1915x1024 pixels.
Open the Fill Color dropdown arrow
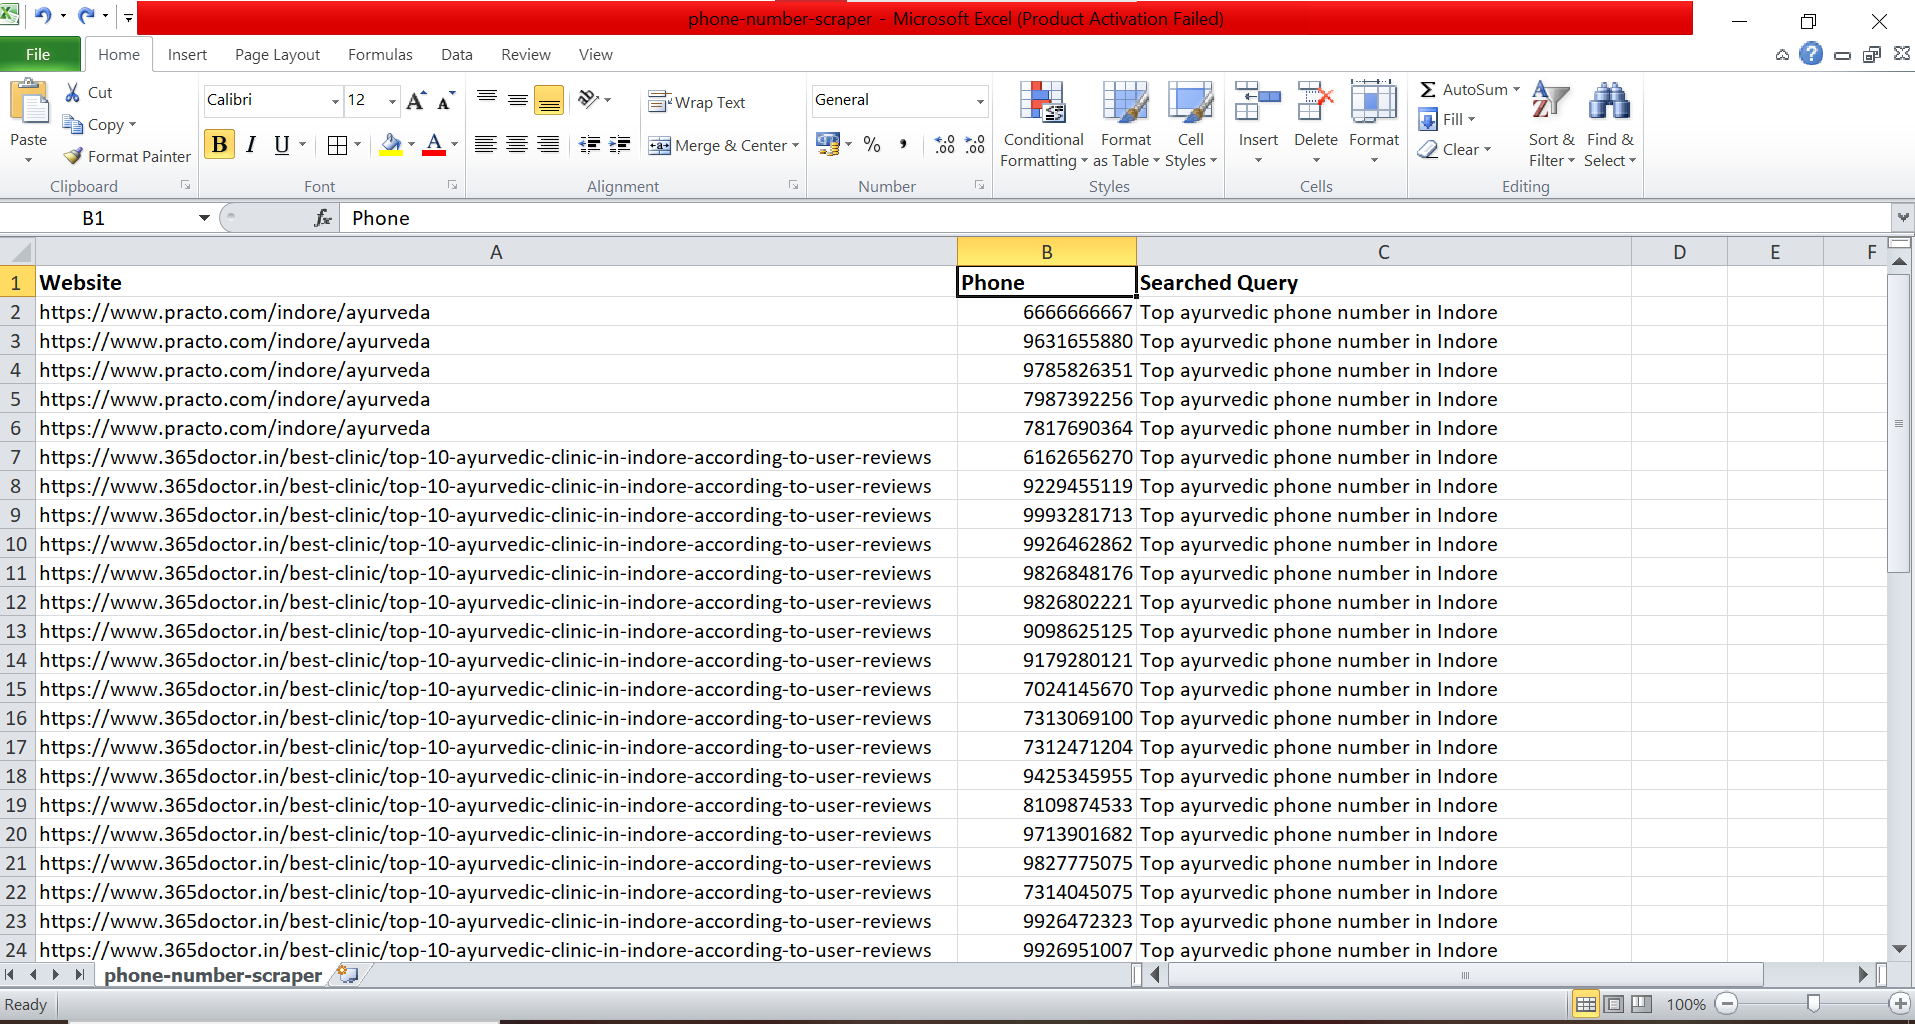[410, 145]
